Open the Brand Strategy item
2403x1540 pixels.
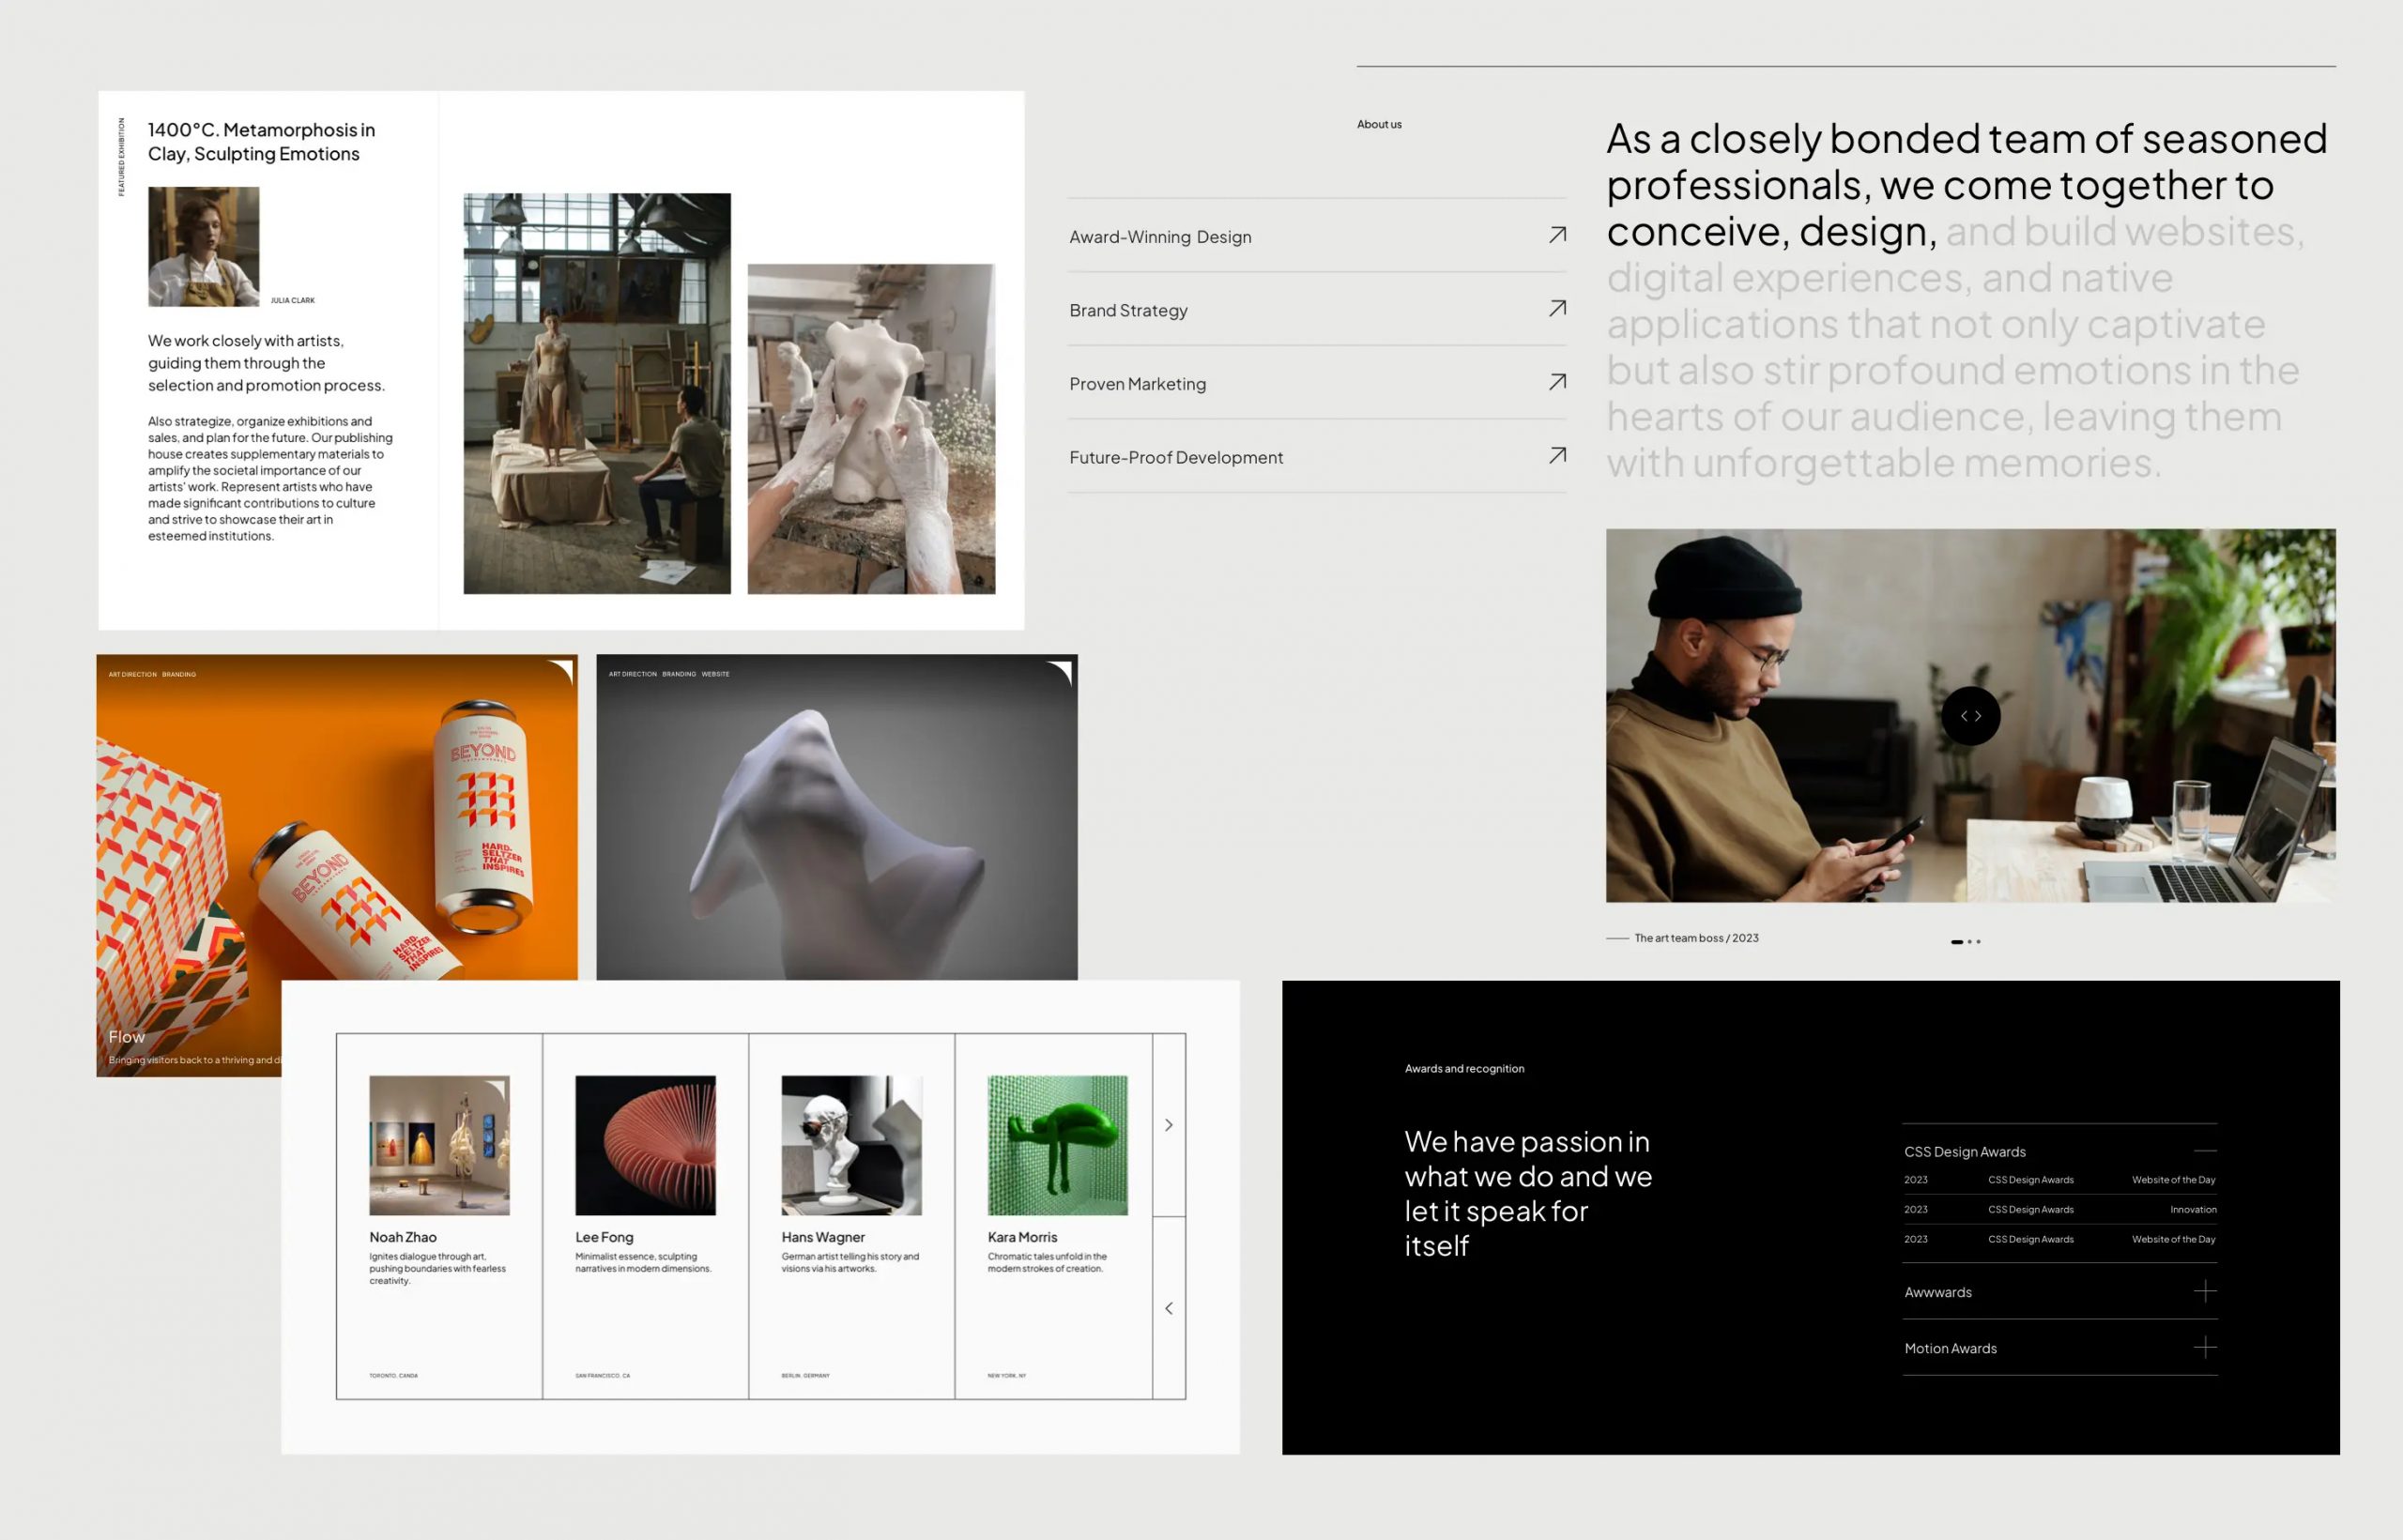click(x=1128, y=310)
